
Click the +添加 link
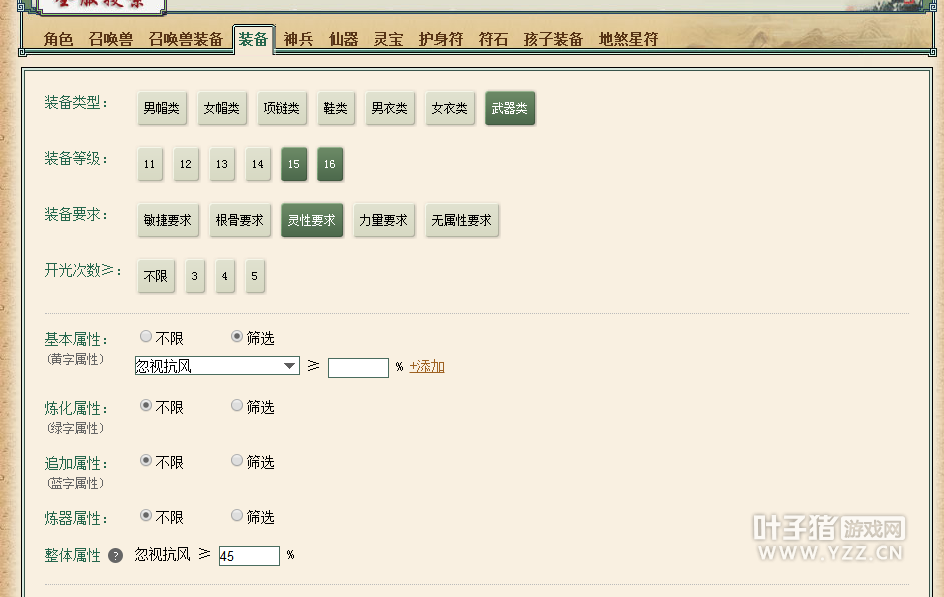(x=427, y=367)
